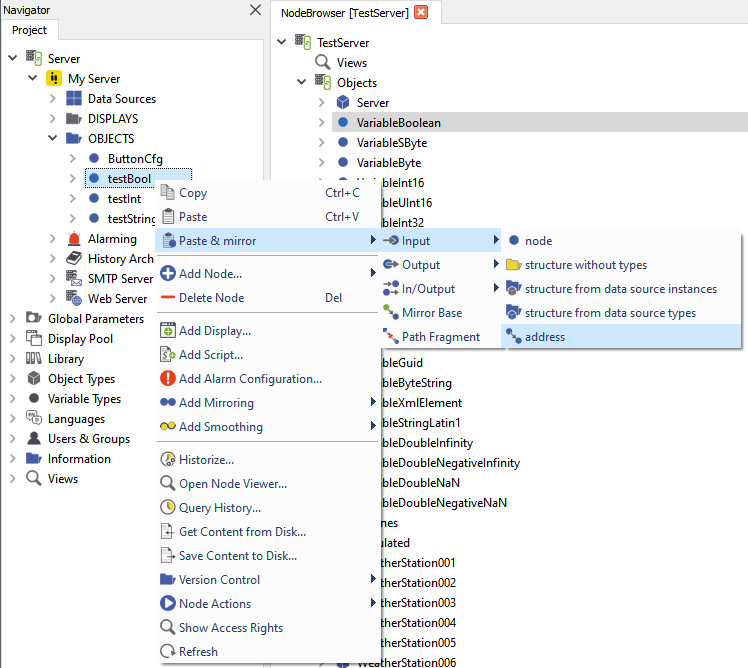Expand the Variable Types node
The image size is (748, 668).
(x=12, y=398)
